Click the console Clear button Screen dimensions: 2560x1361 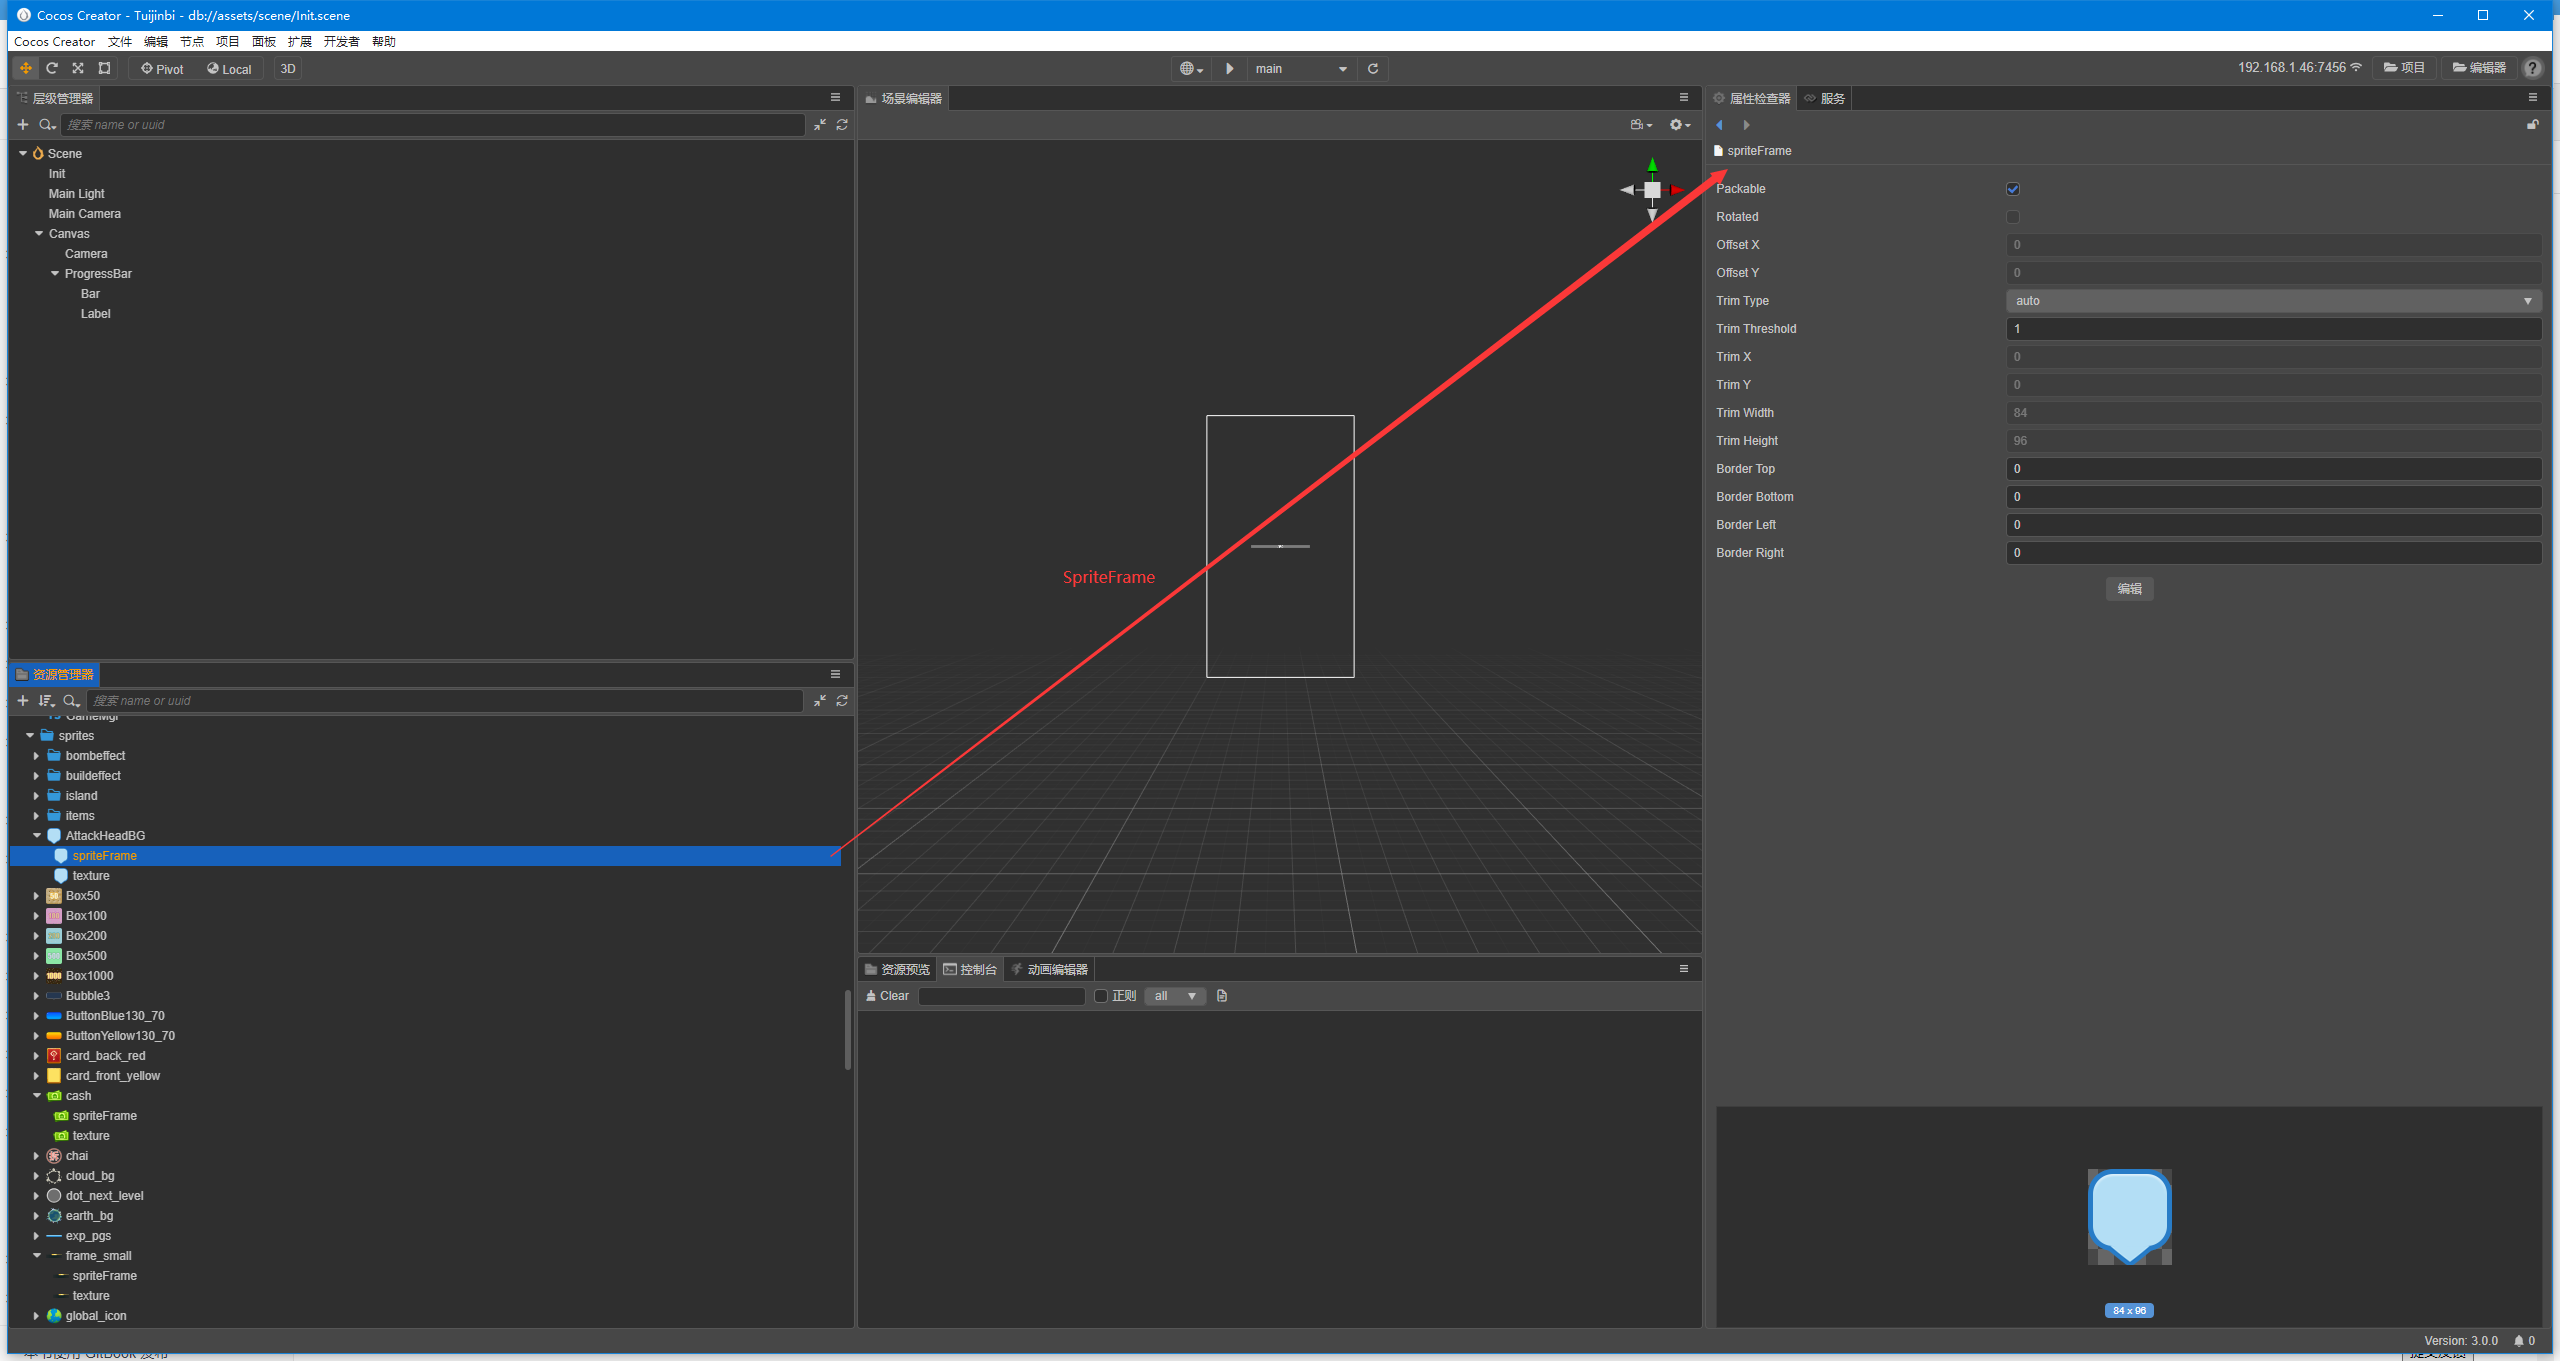pos(888,996)
